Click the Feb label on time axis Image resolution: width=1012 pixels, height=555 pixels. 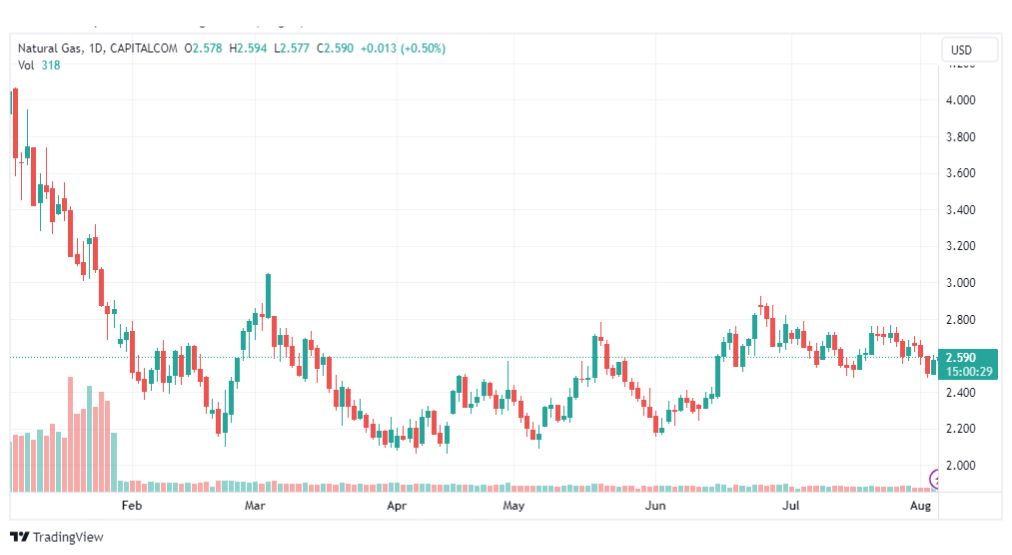pos(132,505)
